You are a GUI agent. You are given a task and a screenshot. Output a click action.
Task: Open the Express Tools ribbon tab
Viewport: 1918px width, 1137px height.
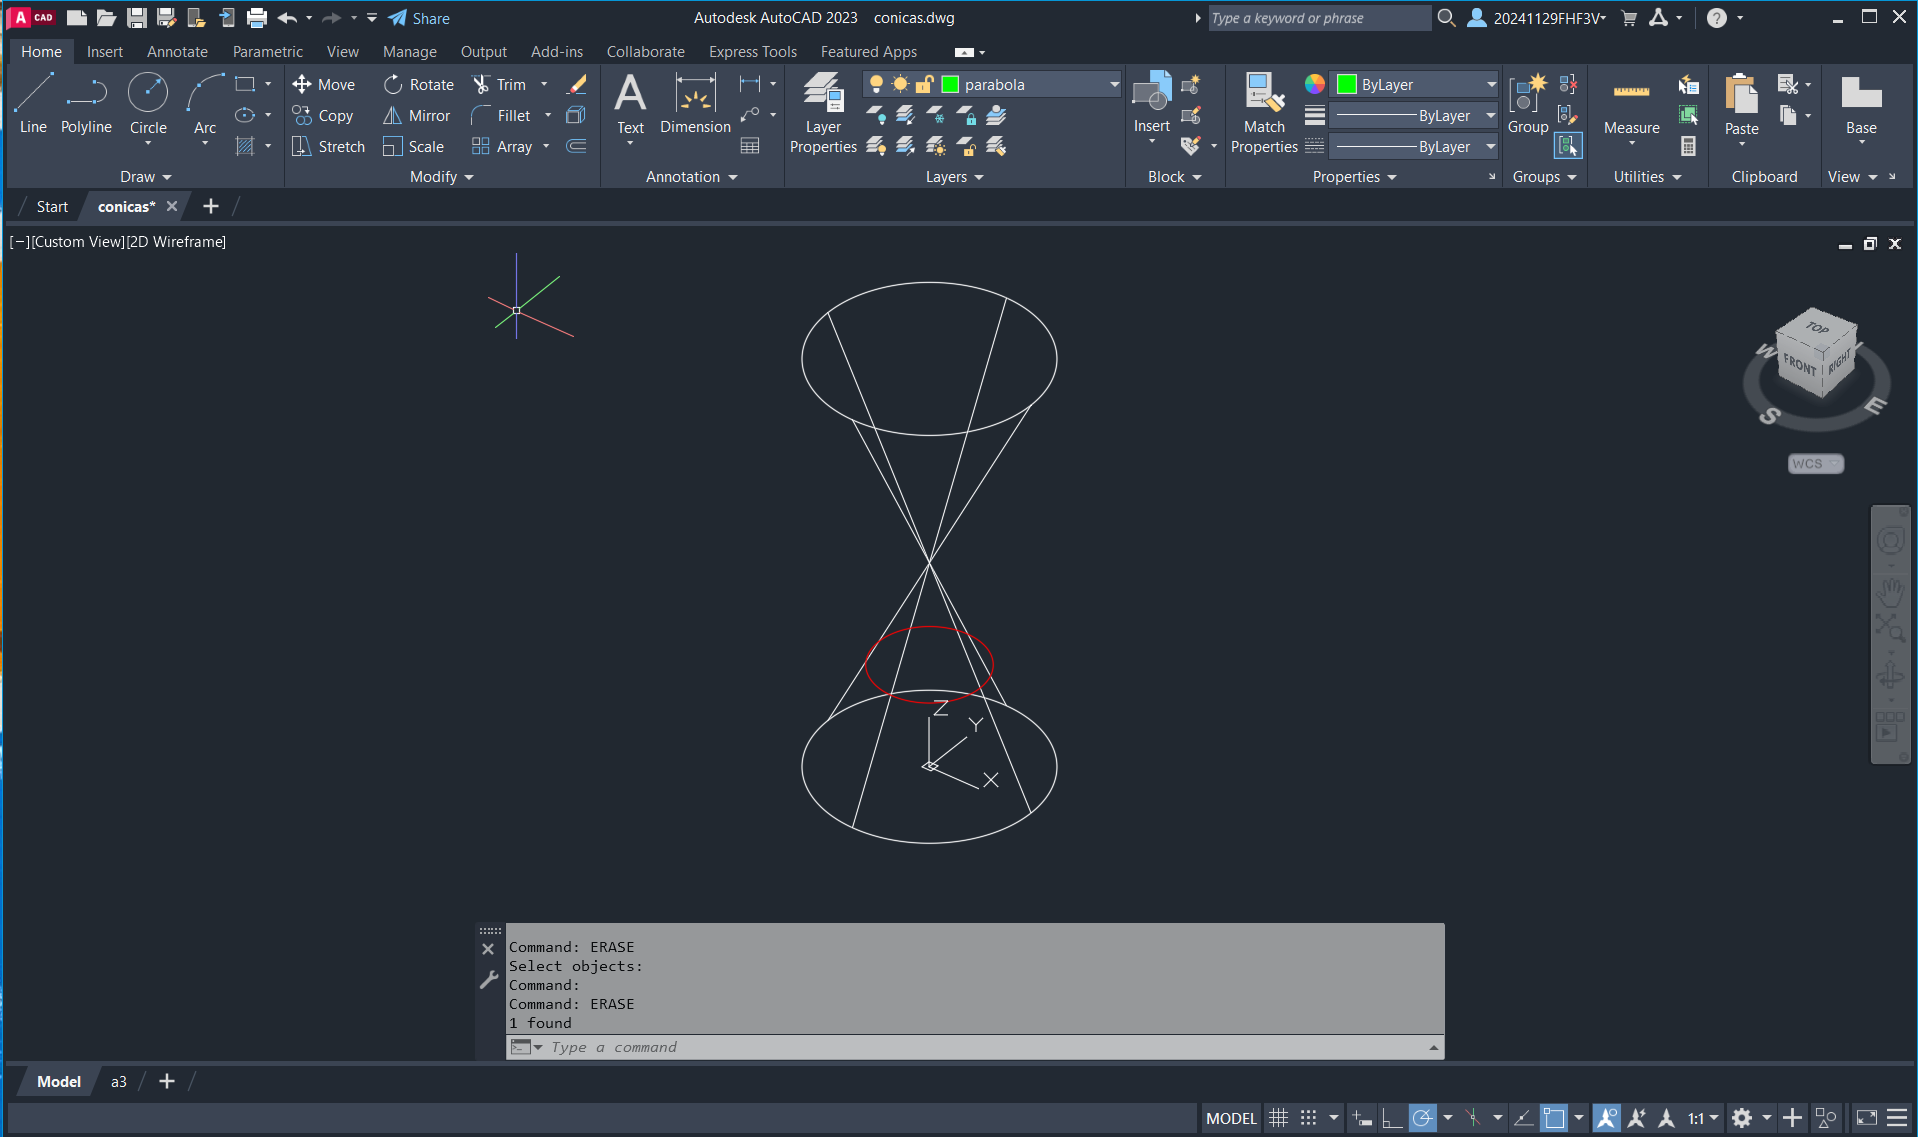point(753,52)
